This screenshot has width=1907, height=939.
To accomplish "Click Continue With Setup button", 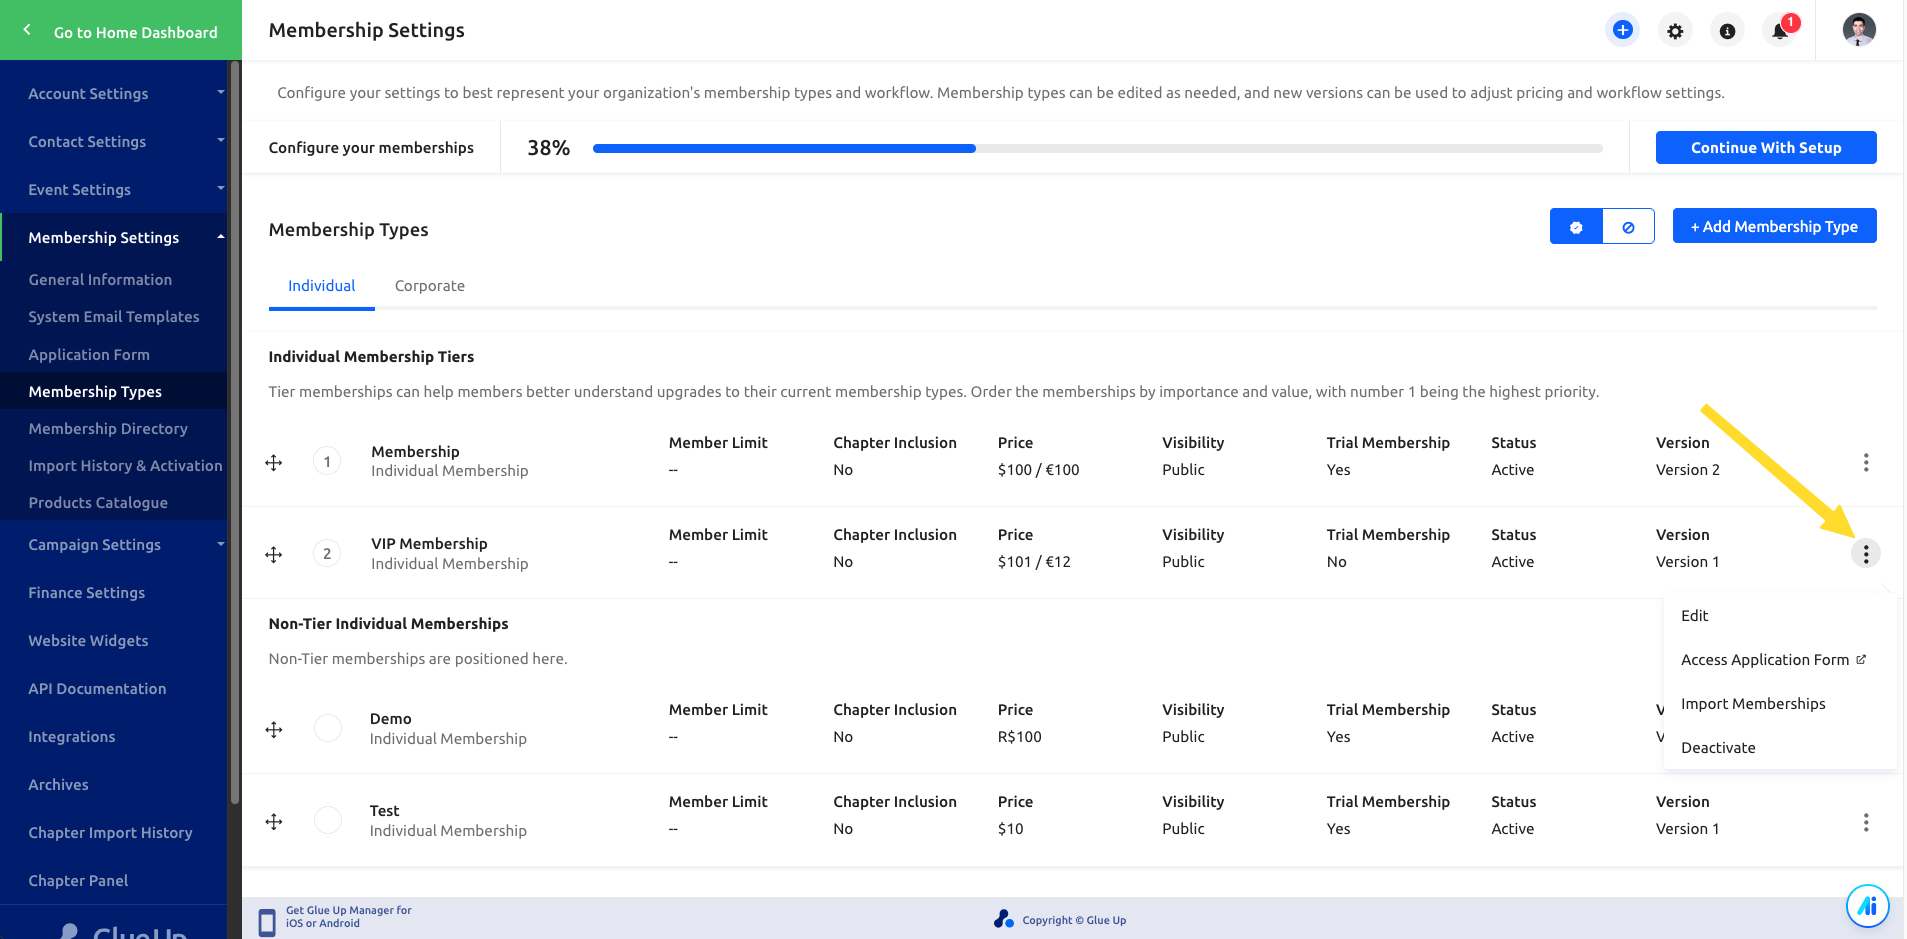I will pyautogui.click(x=1765, y=148).
